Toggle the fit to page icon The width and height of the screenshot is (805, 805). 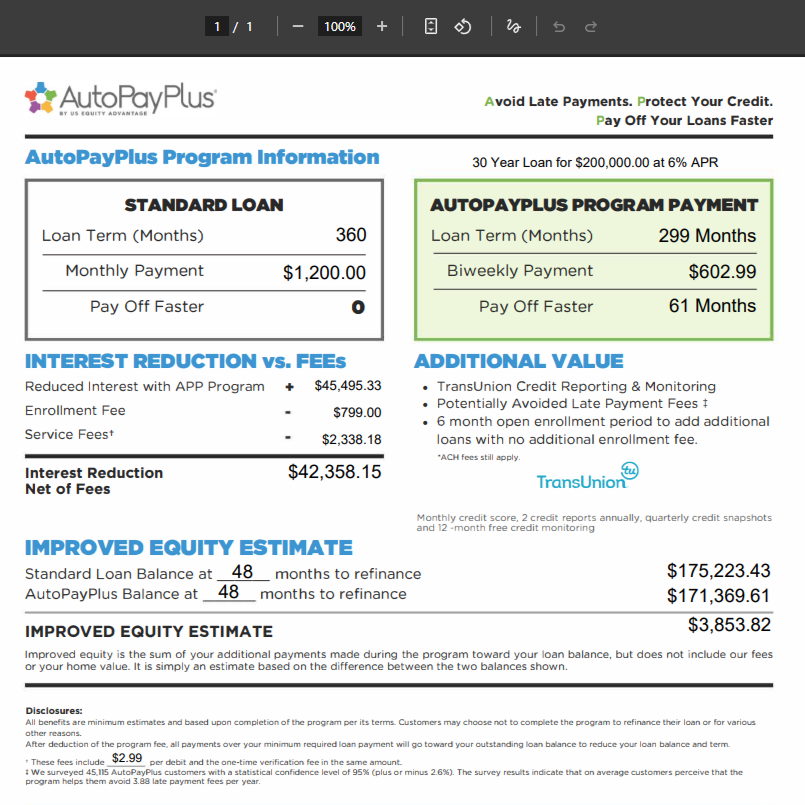pyautogui.click(x=431, y=27)
